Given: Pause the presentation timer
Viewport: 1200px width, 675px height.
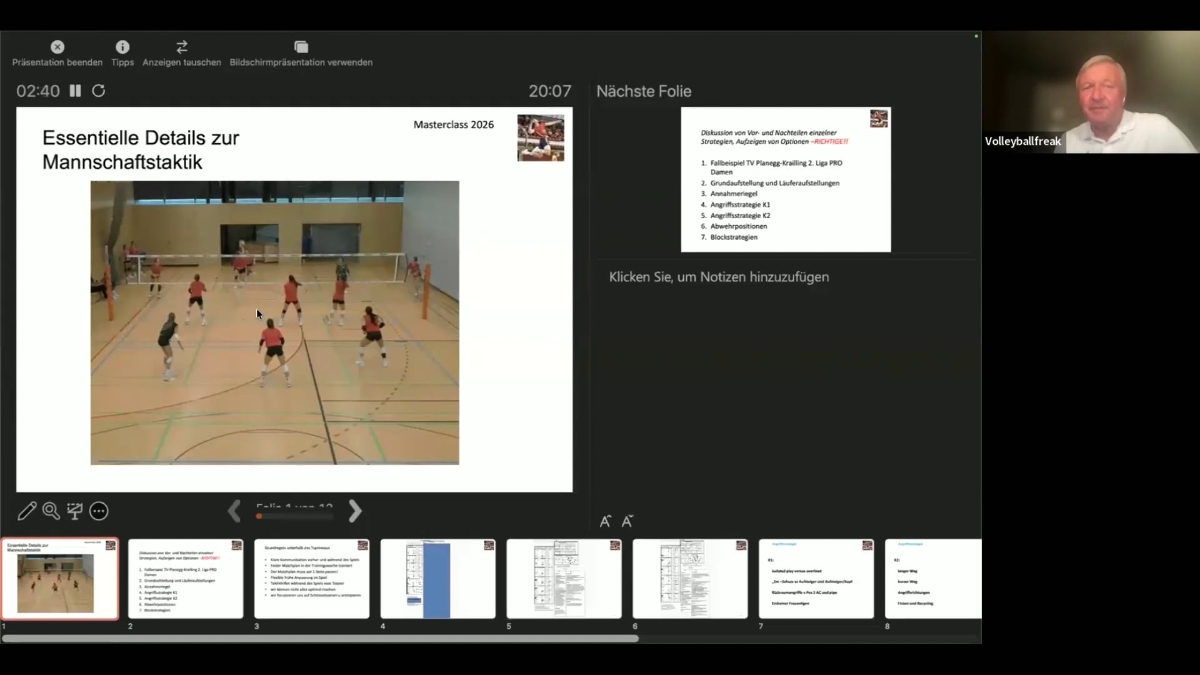Looking at the screenshot, I should point(75,91).
